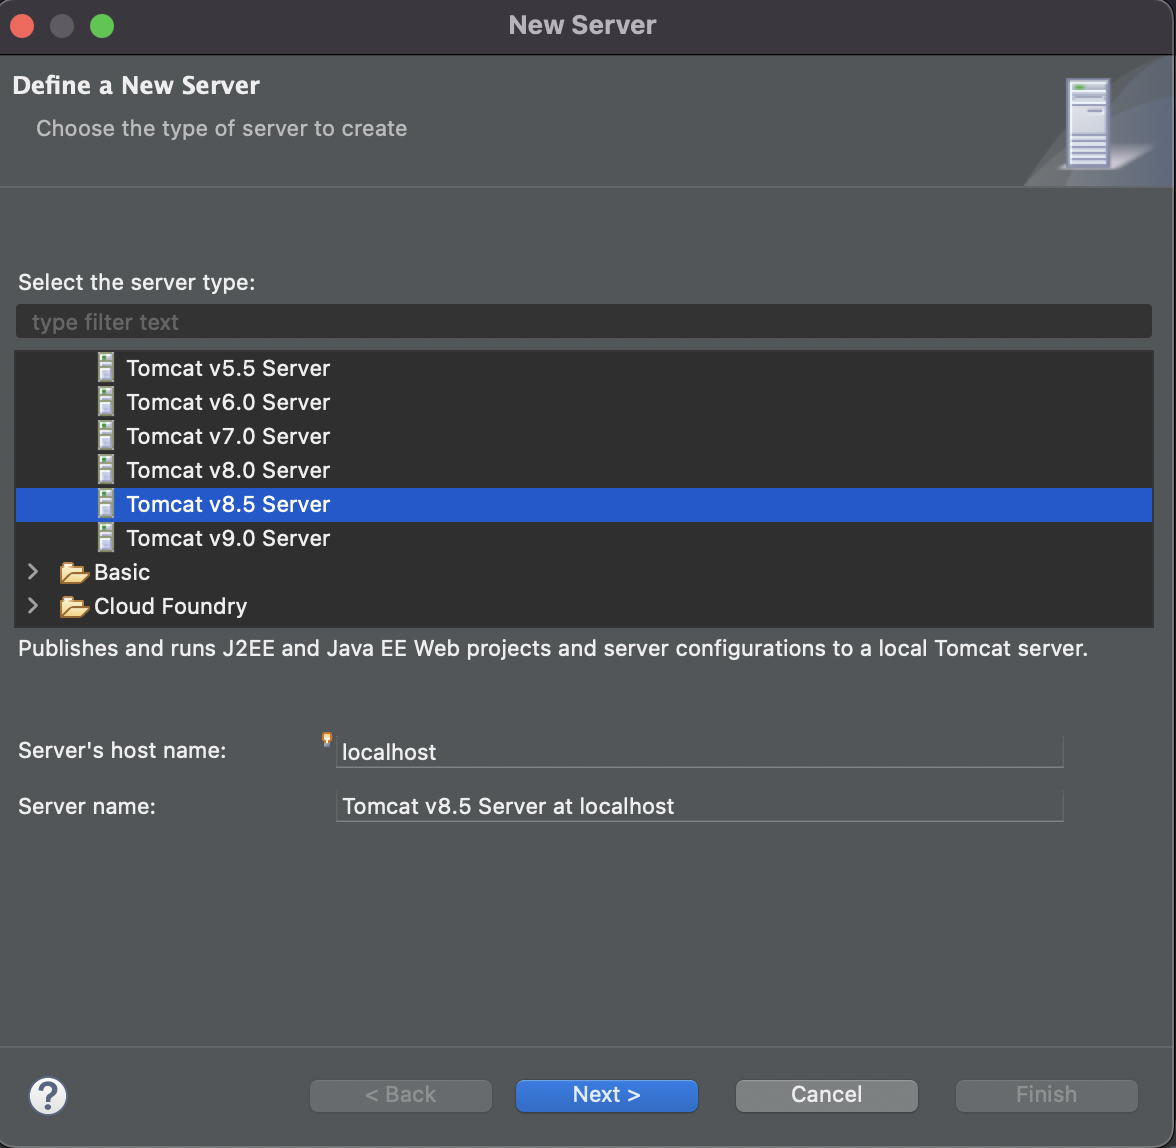Select the Cloud Foundry folder row
This screenshot has height=1148, width=1176.
coord(584,606)
